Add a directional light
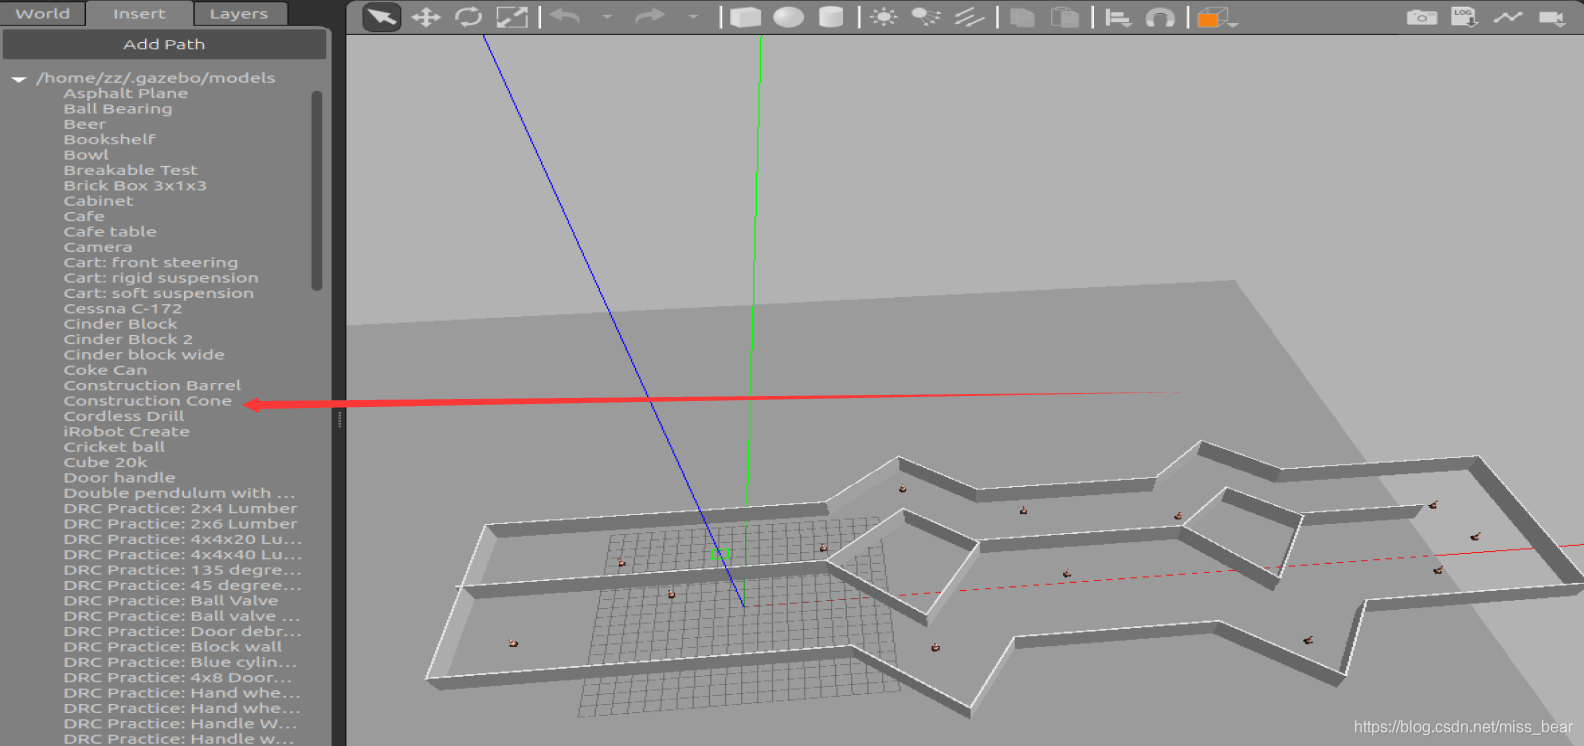The image size is (1584, 746). (969, 17)
